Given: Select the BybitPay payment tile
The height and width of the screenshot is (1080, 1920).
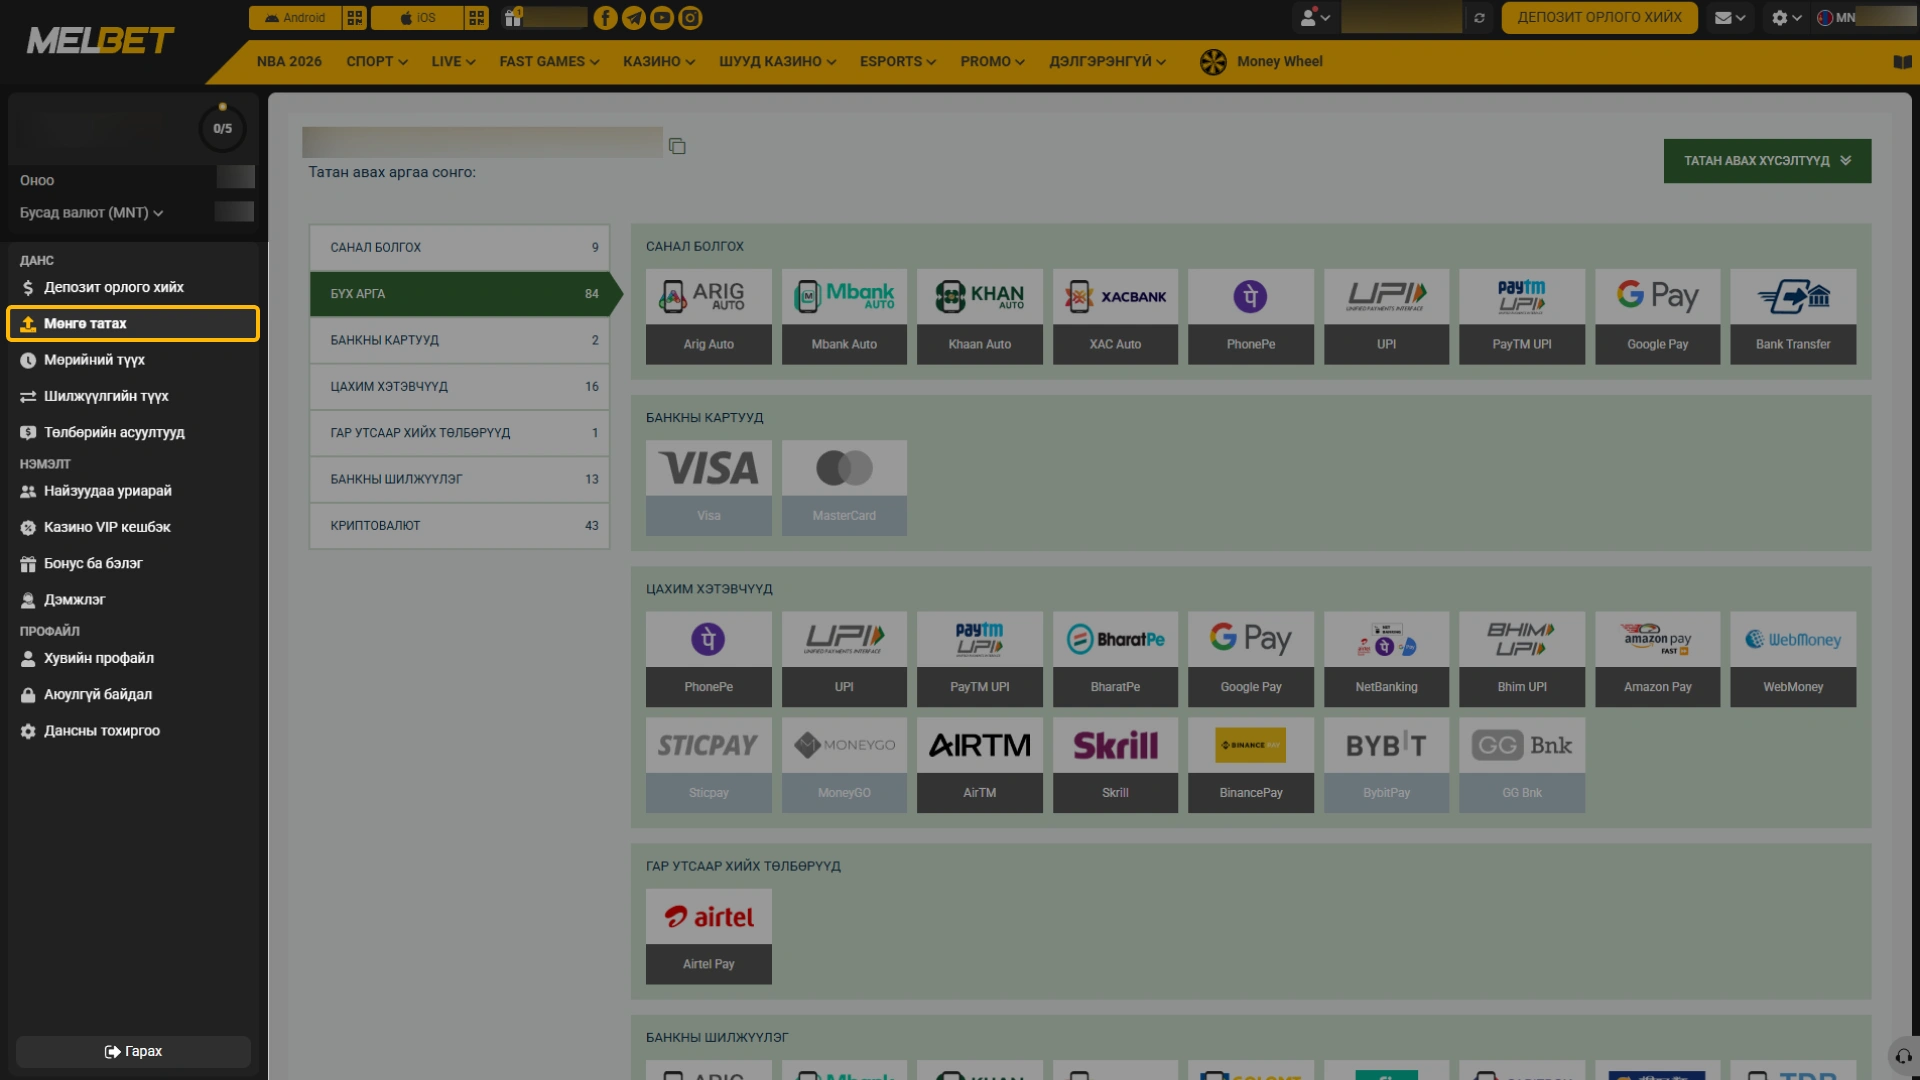Looking at the screenshot, I should 1386,765.
